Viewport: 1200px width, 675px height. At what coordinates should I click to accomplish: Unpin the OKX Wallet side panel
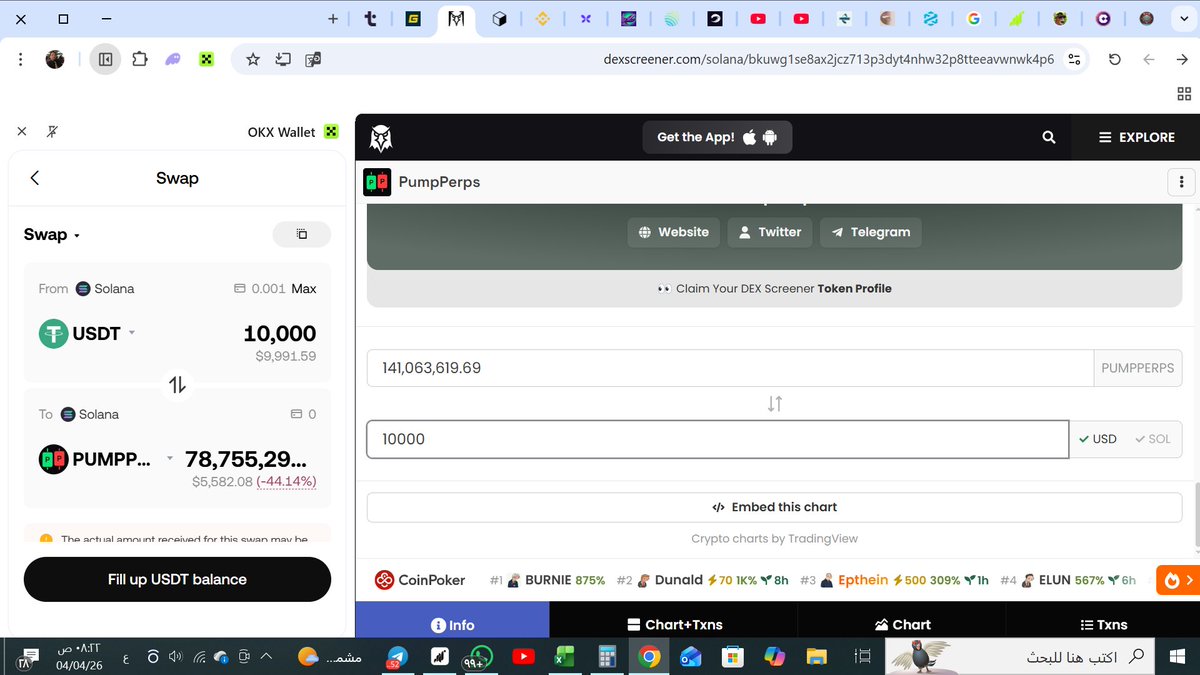click(x=52, y=132)
